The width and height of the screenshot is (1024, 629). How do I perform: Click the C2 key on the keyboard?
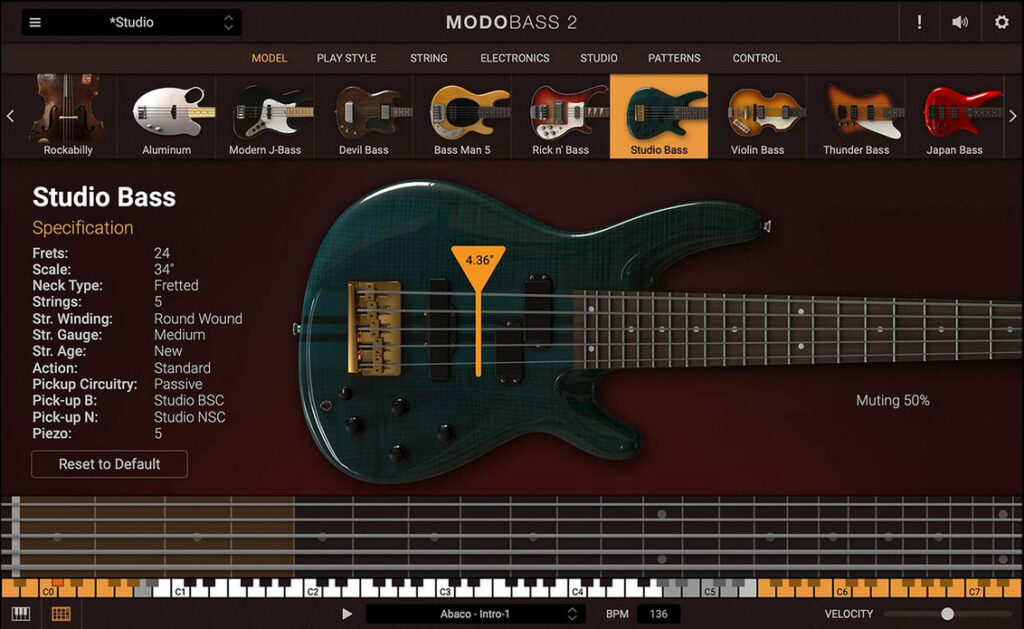pyautogui.click(x=313, y=592)
